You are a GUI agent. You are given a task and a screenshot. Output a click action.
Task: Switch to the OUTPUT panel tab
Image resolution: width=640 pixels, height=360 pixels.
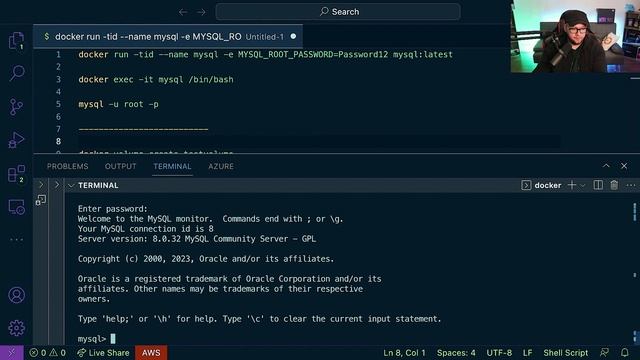point(120,167)
